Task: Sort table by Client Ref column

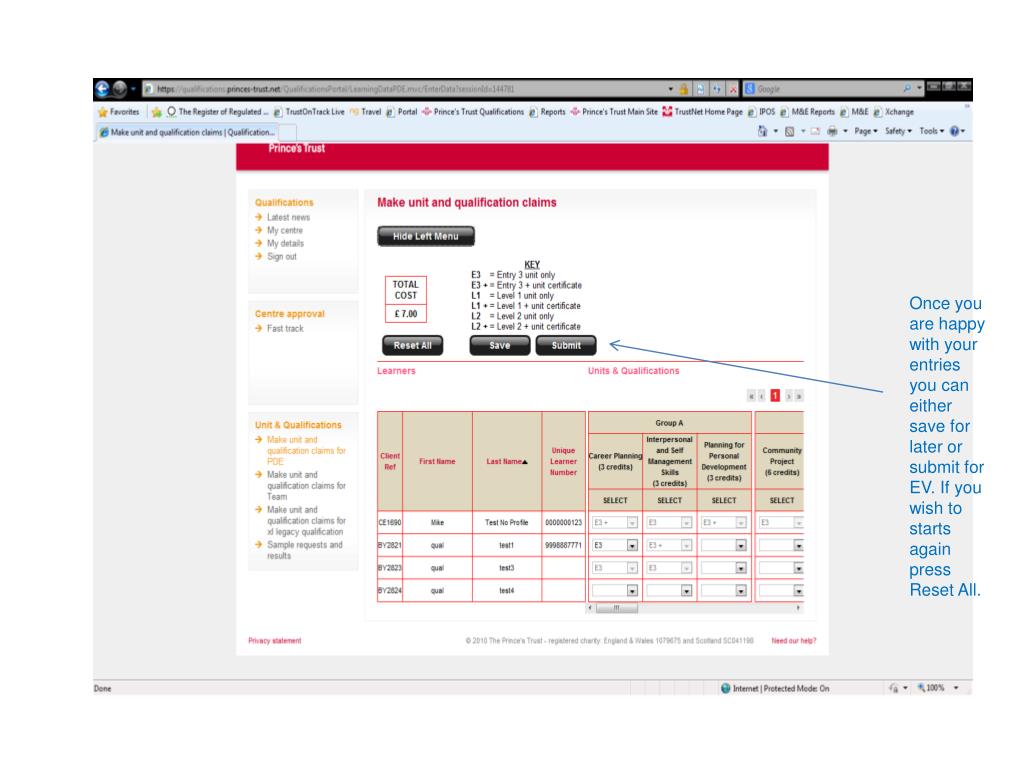Action: click(390, 461)
